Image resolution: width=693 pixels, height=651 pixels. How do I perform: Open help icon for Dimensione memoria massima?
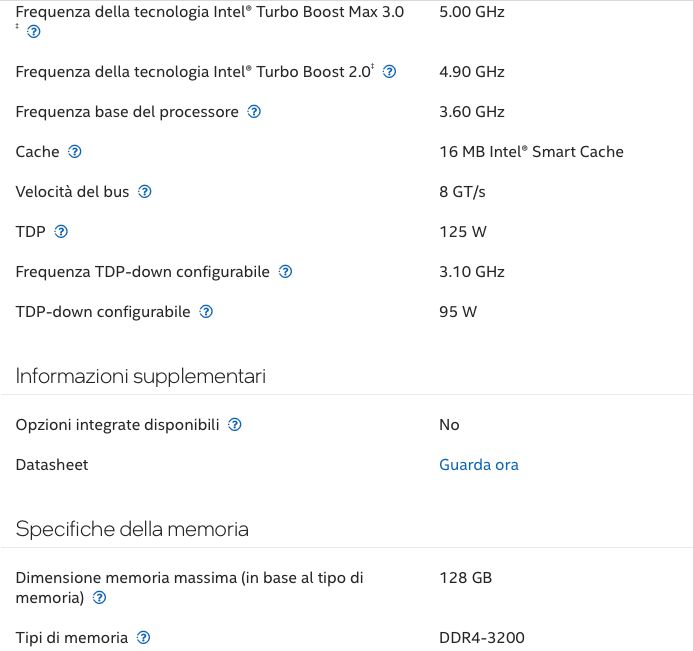pos(99,598)
